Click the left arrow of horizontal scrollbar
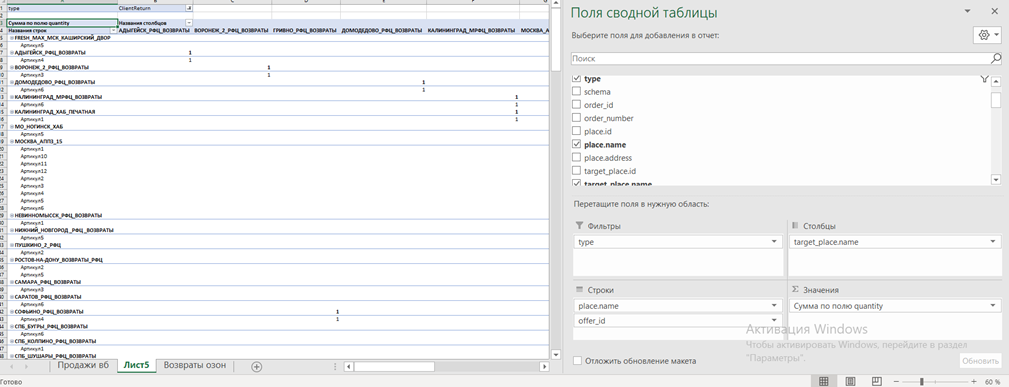Viewport: 1009px width, 387px height. coord(348,366)
